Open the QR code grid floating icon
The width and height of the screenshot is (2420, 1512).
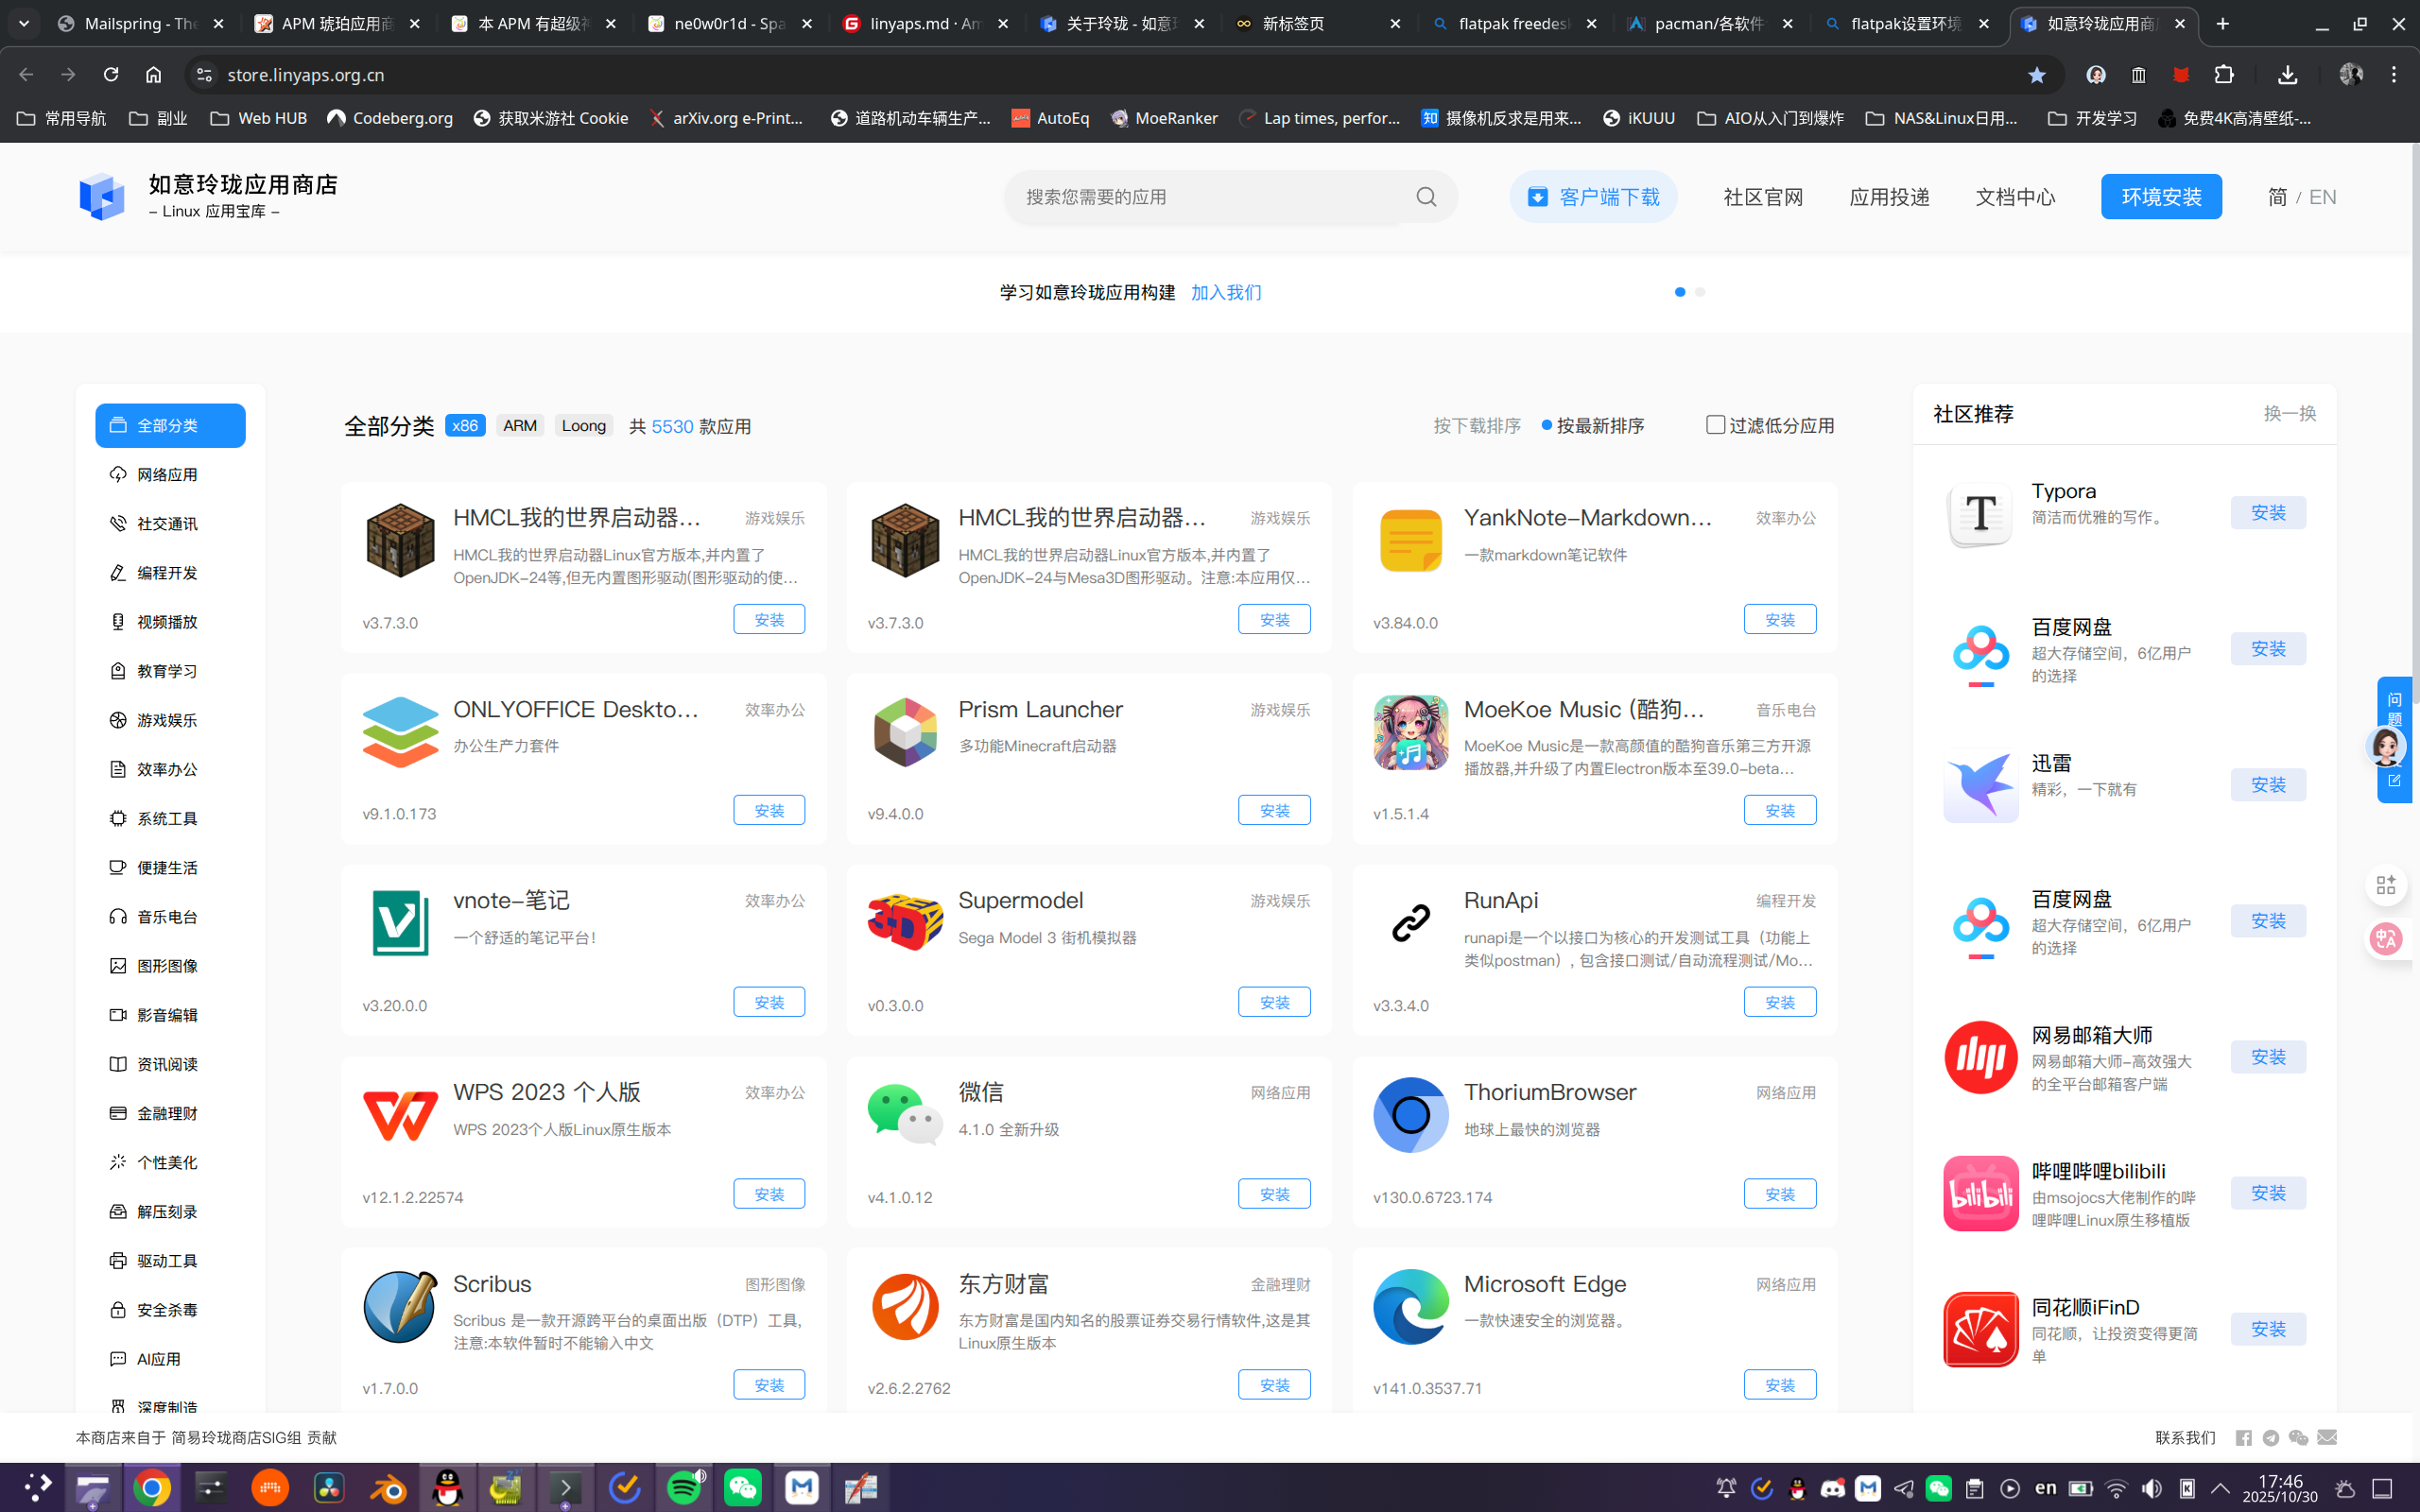2386,885
